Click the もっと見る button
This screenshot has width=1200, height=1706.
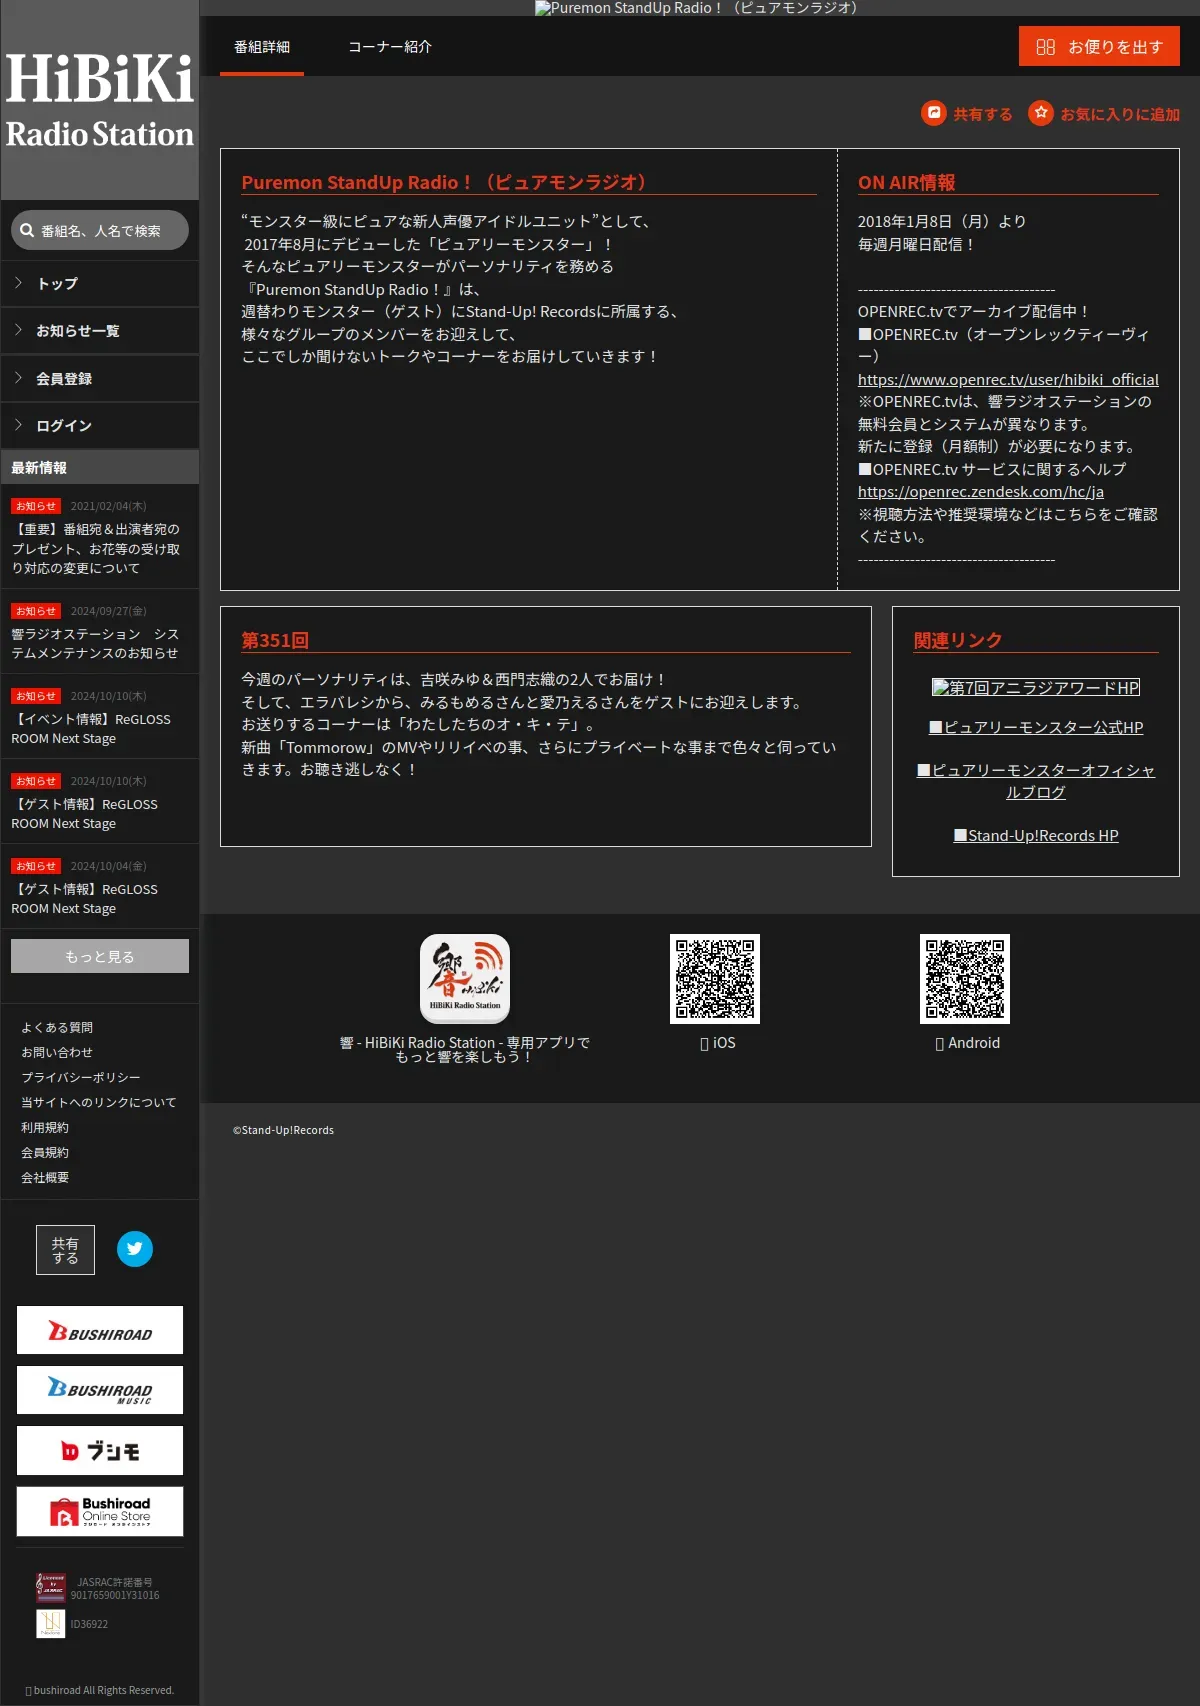tap(100, 956)
